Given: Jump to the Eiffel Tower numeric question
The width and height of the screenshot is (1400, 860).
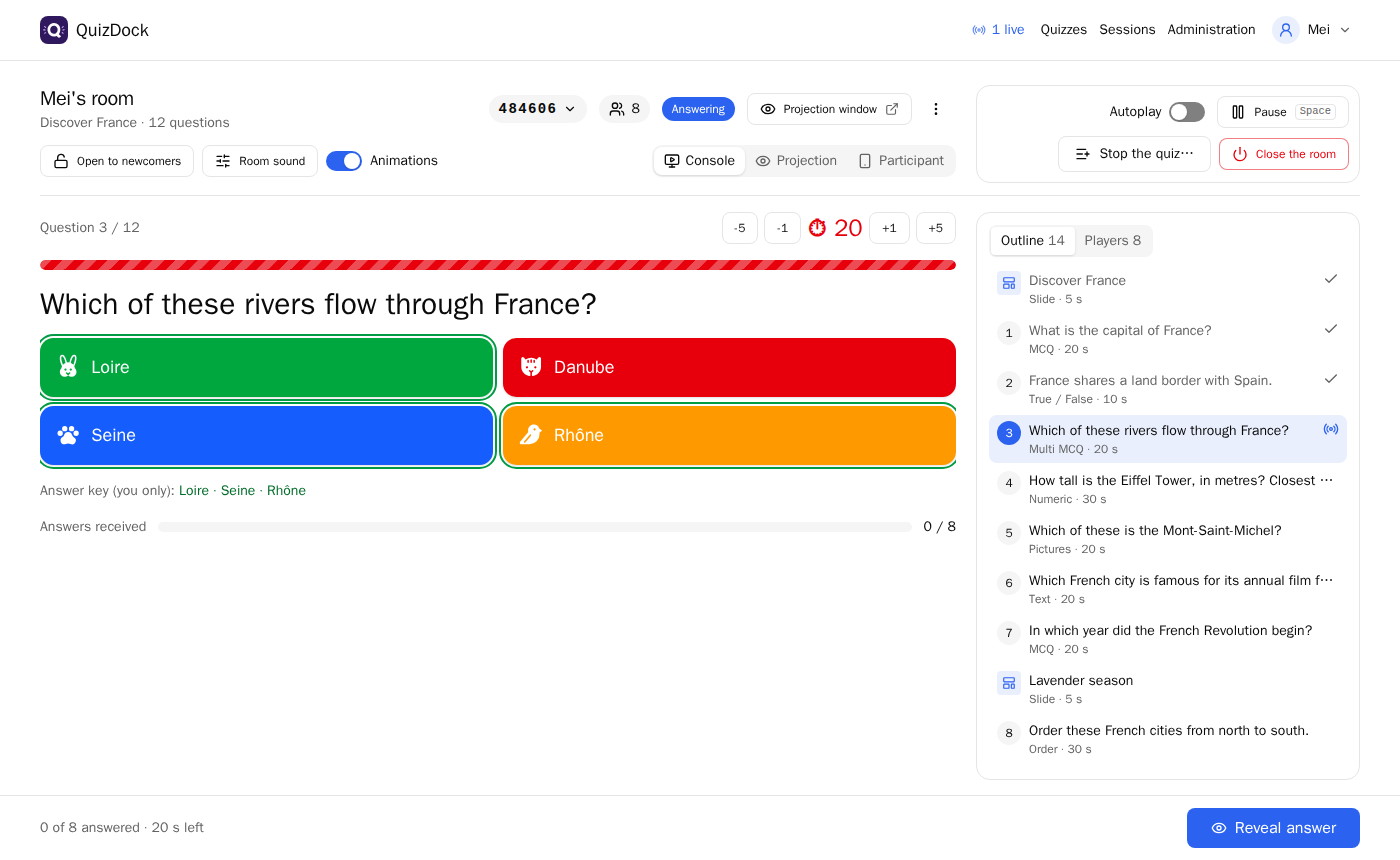Looking at the screenshot, I should coord(1168,489).
